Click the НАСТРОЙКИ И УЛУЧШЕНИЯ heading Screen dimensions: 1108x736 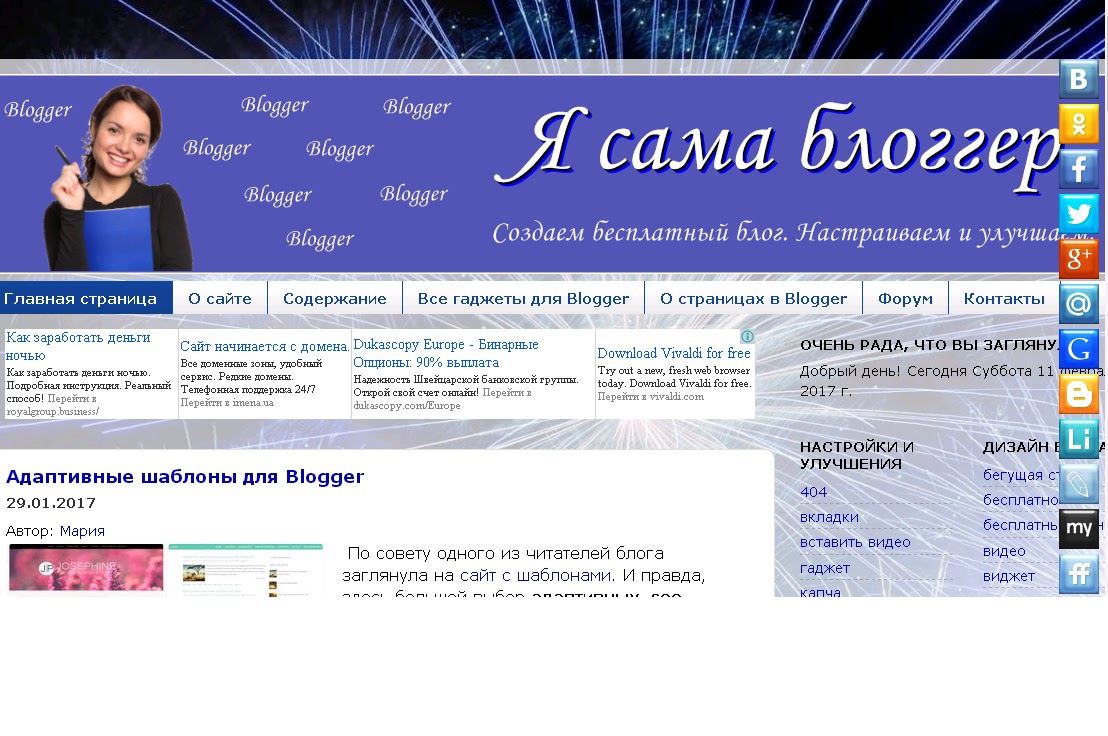pos(856,455)
